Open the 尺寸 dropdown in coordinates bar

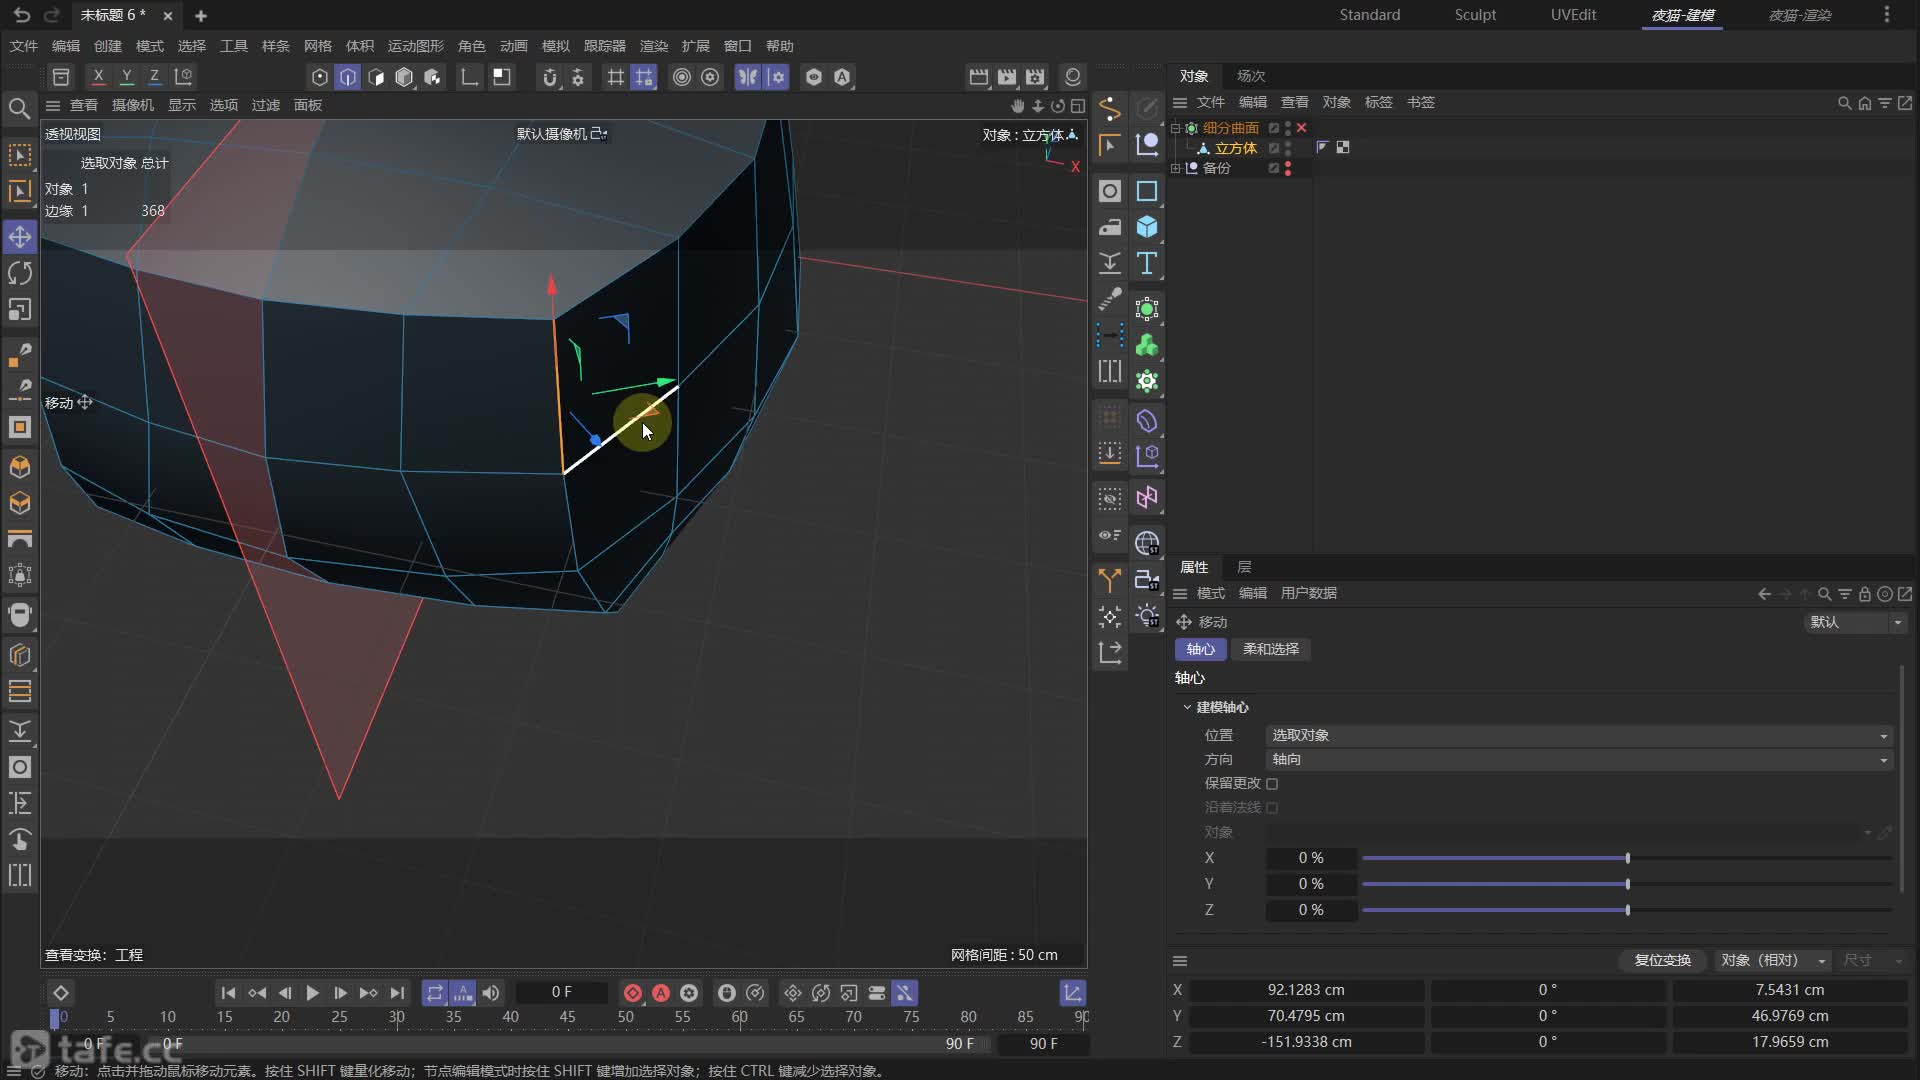1872,960
